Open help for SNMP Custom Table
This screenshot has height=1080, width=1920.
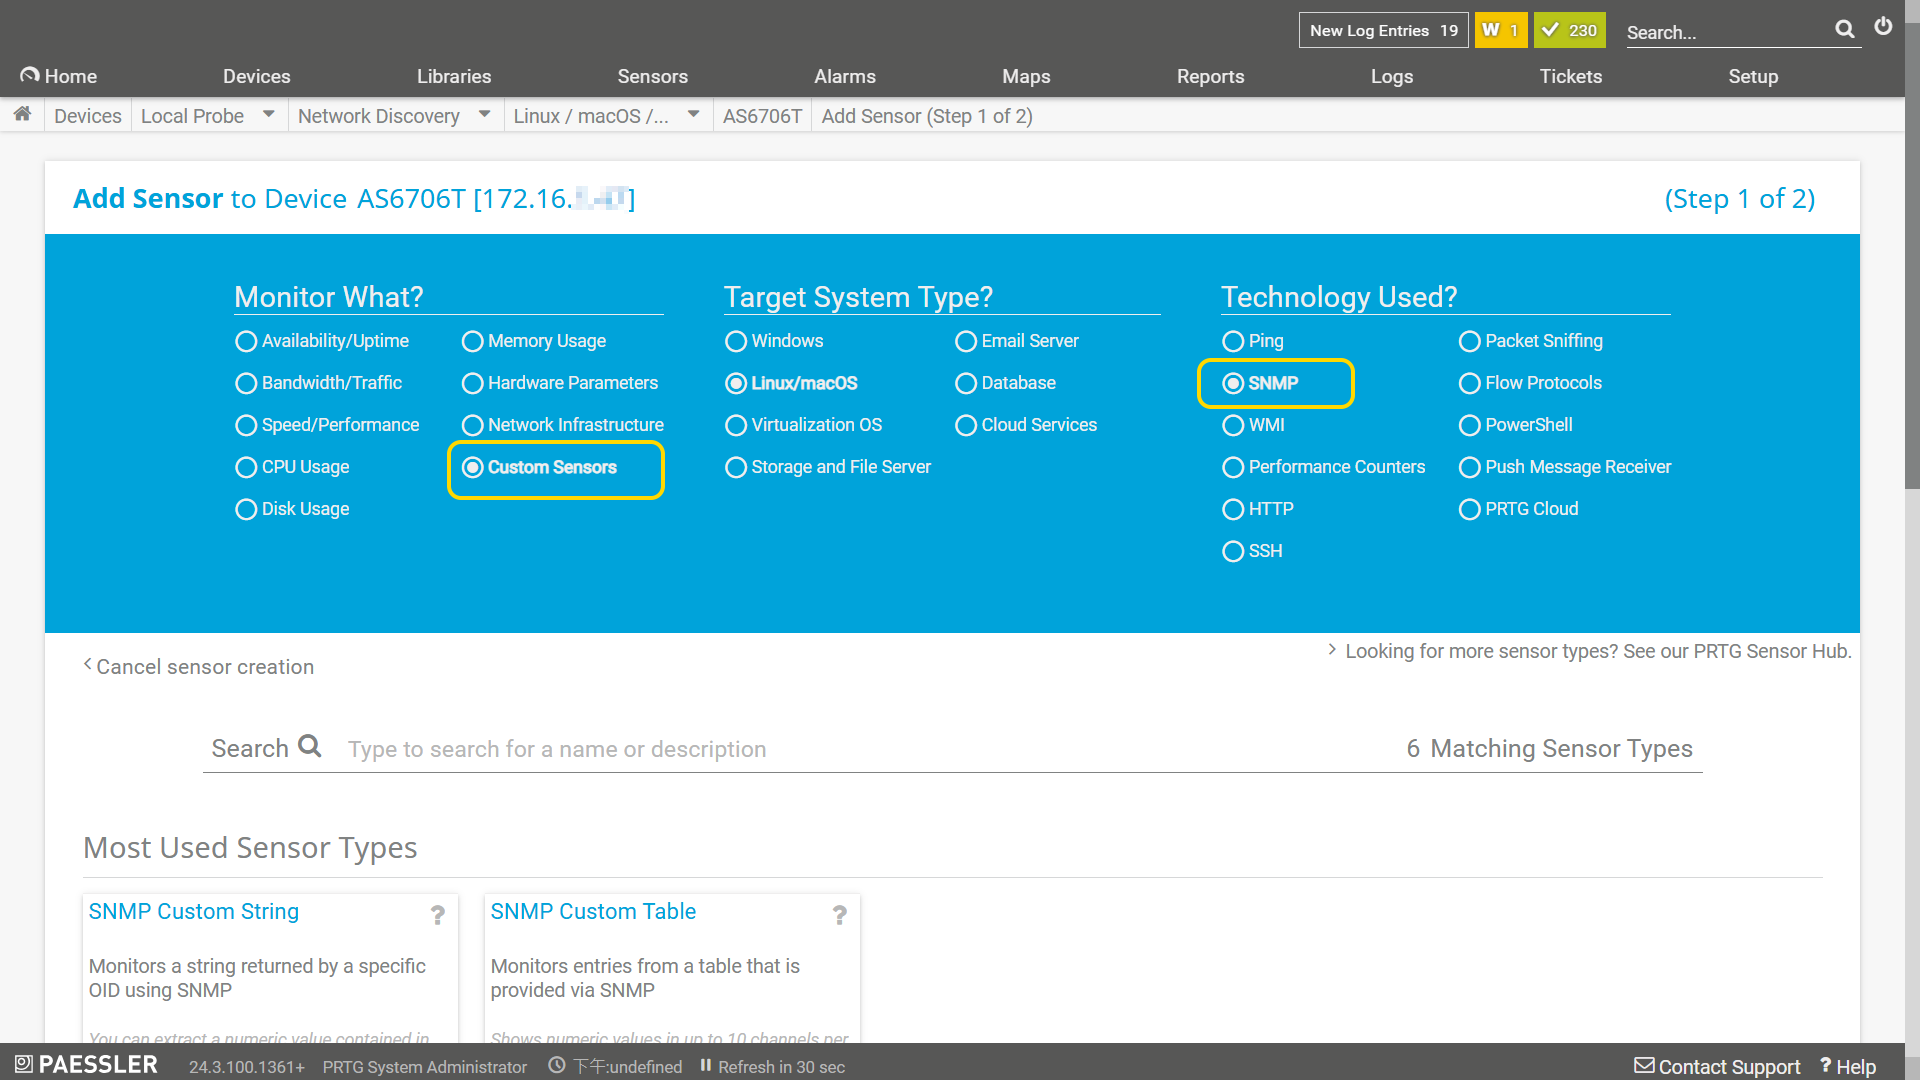coord(840,914)
